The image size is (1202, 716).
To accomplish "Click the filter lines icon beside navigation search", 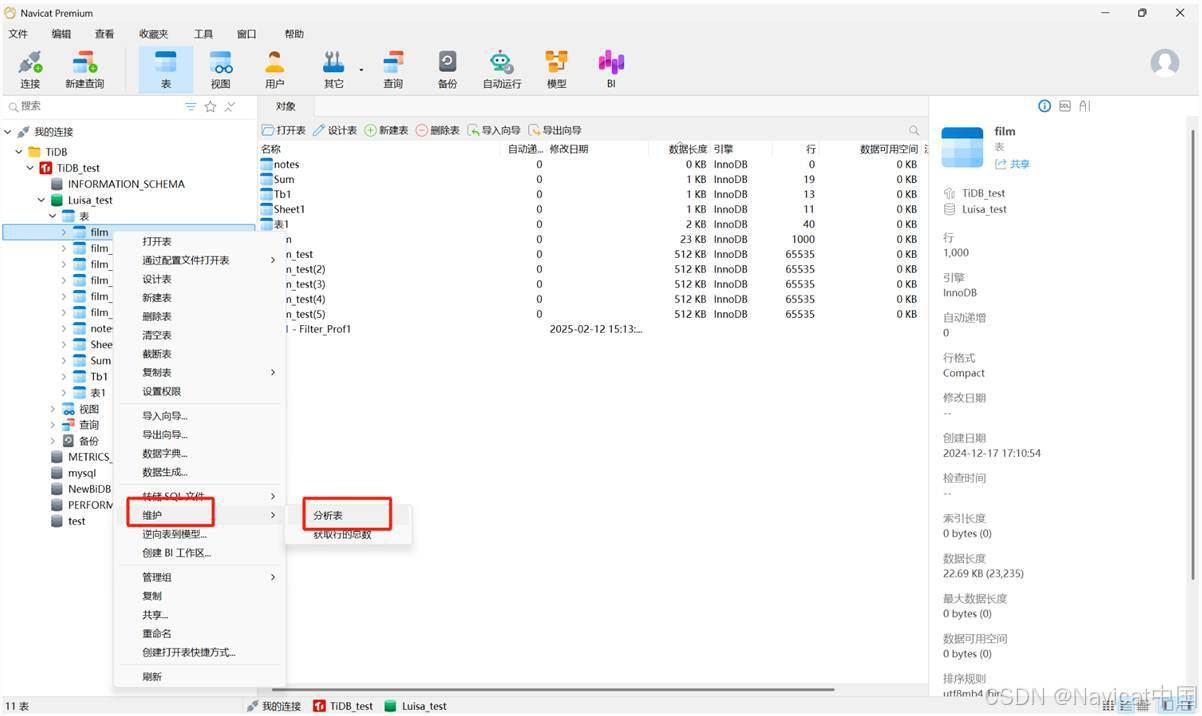I will [x=191, y=106].
